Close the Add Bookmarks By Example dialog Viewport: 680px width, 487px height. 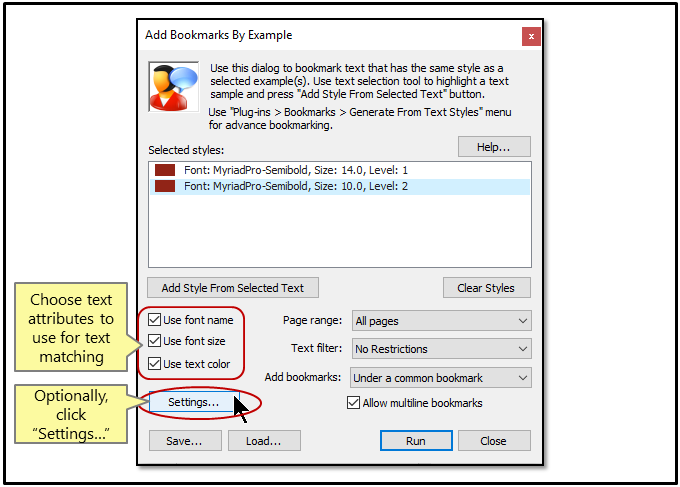tap(531, 36)
